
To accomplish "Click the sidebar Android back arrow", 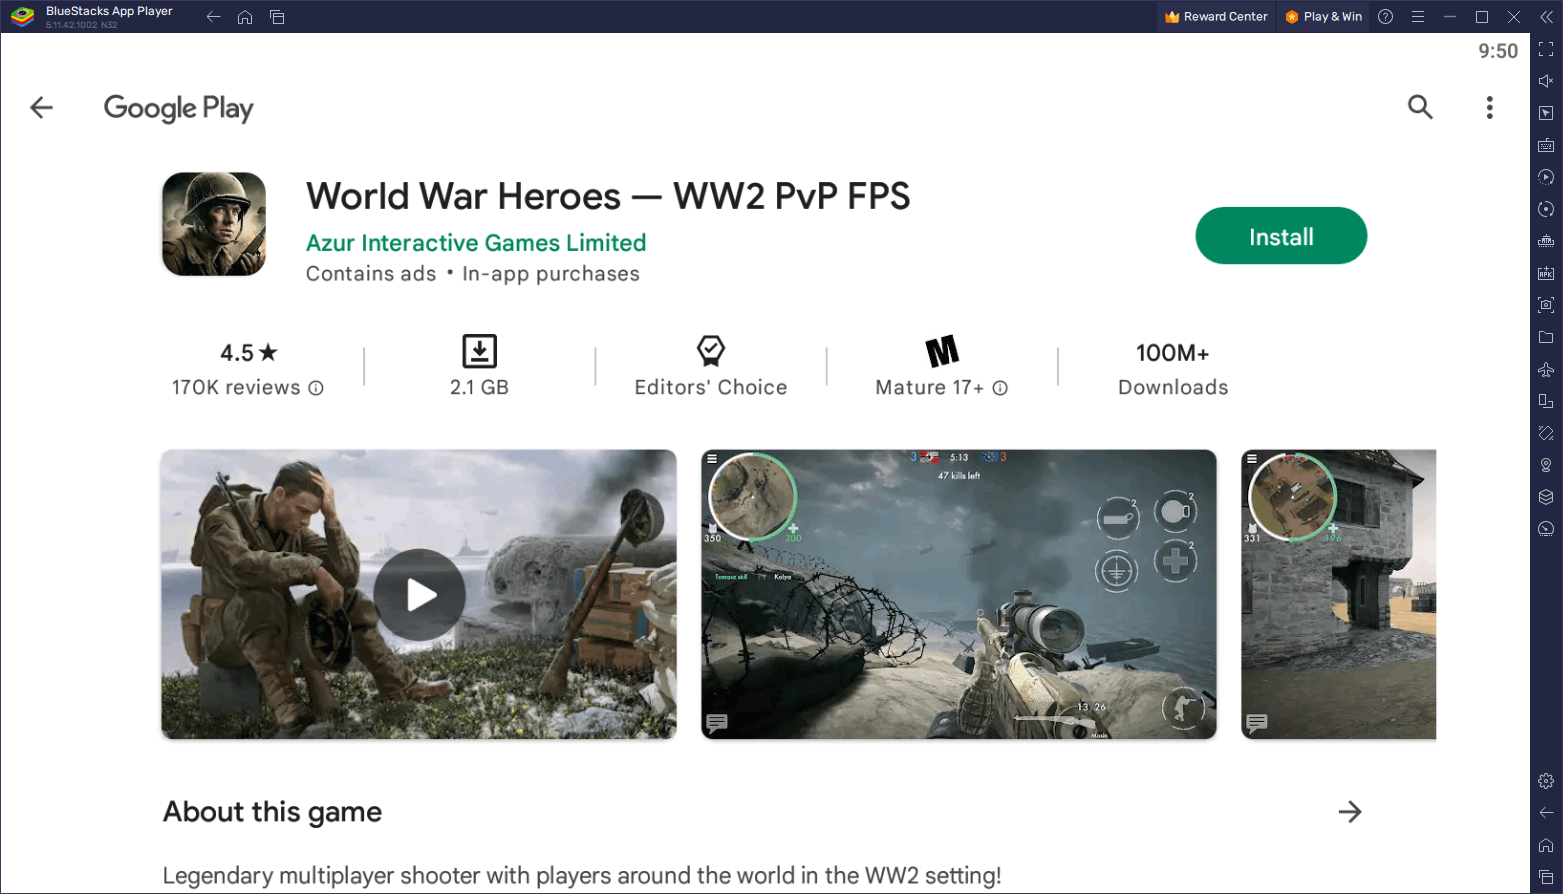I will [1546, 813].
